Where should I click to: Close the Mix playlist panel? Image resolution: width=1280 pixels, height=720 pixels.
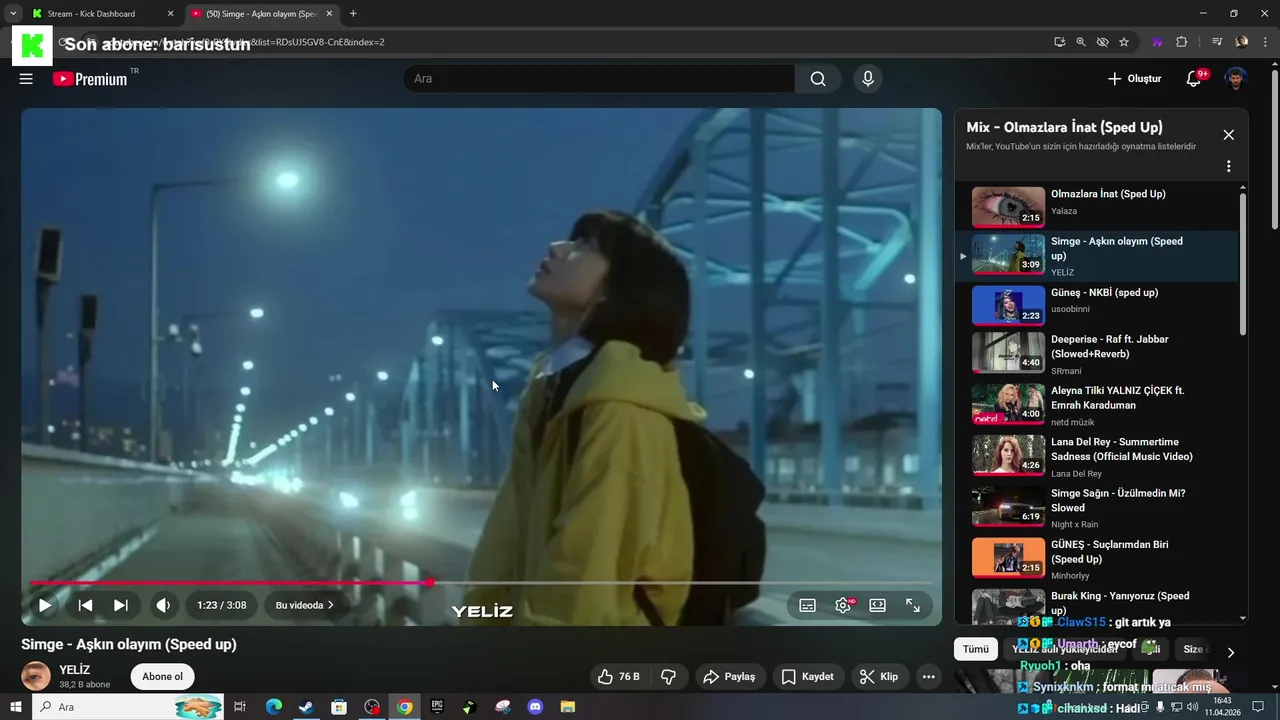click(x=1229, y=135)
